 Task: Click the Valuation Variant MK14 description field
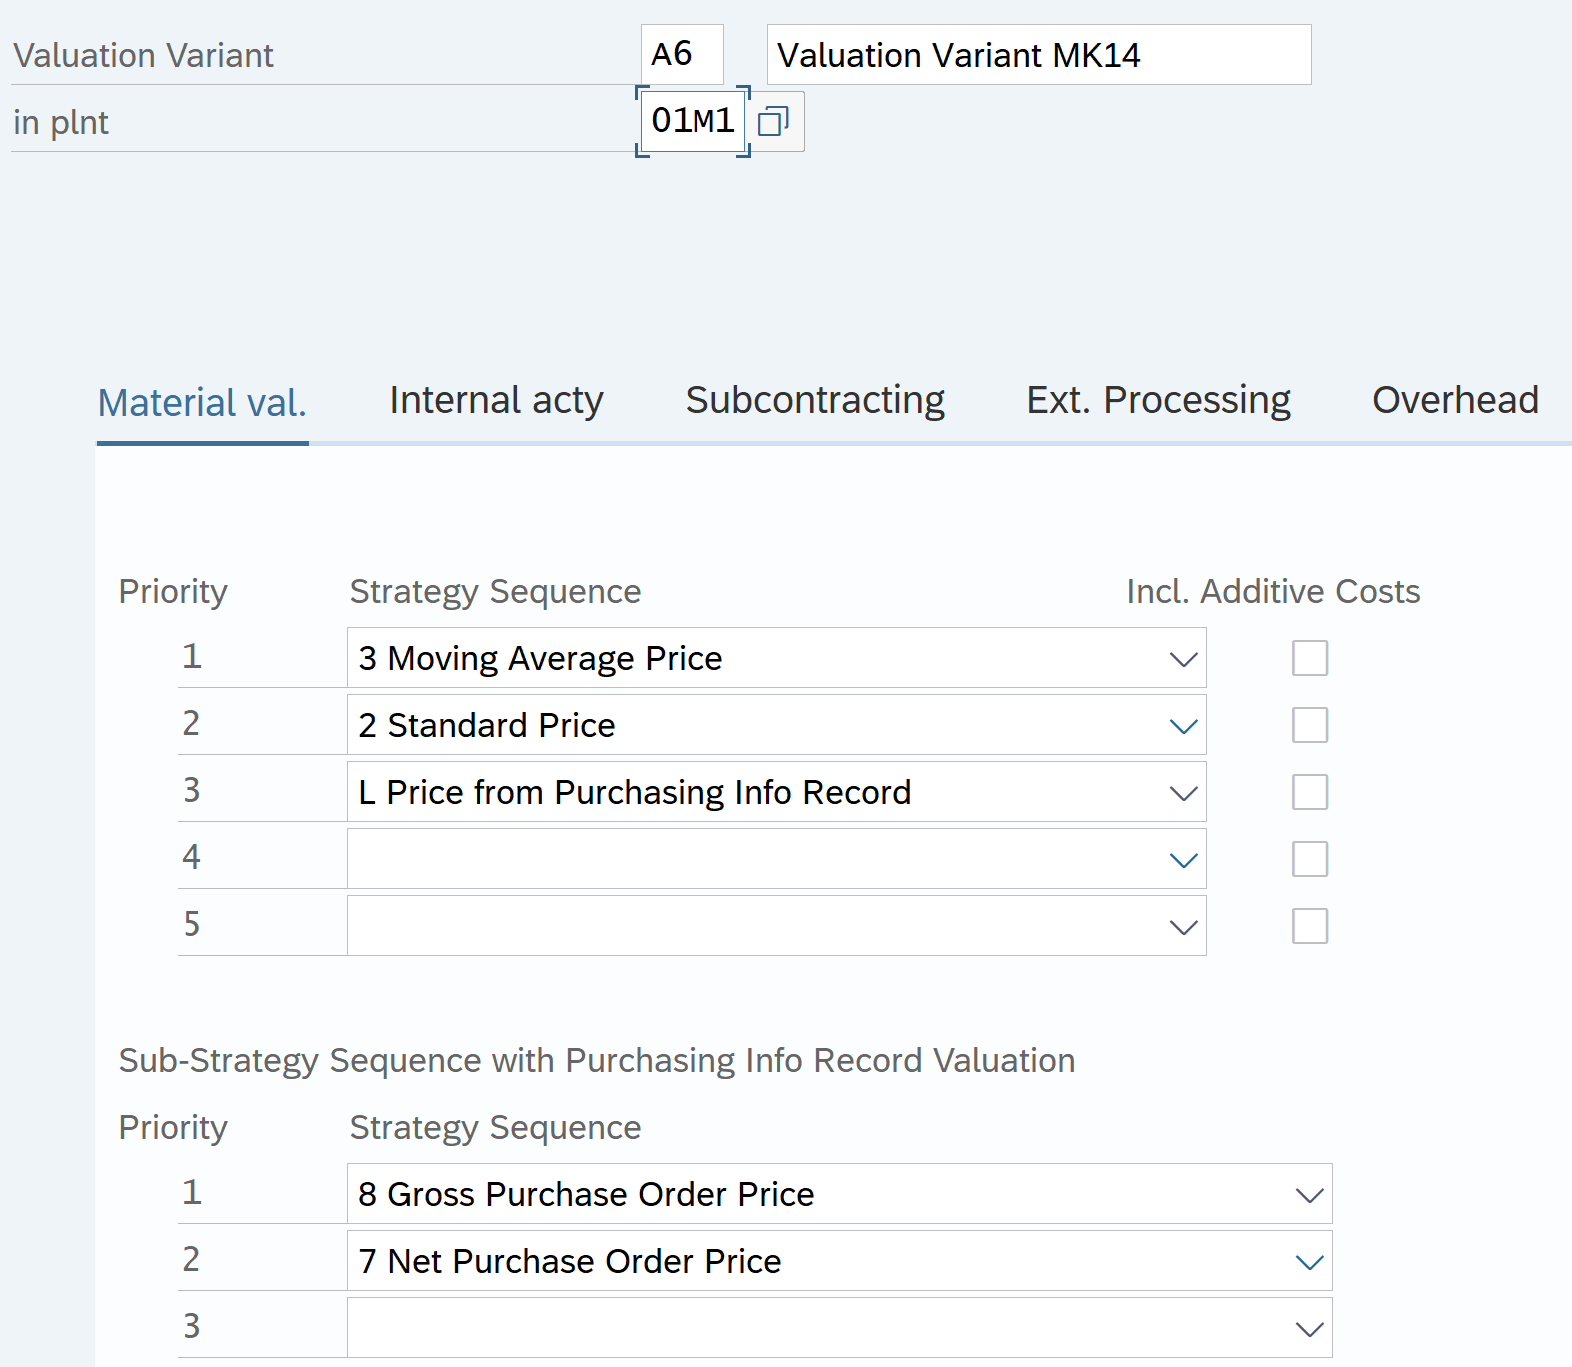[1038, 55]
